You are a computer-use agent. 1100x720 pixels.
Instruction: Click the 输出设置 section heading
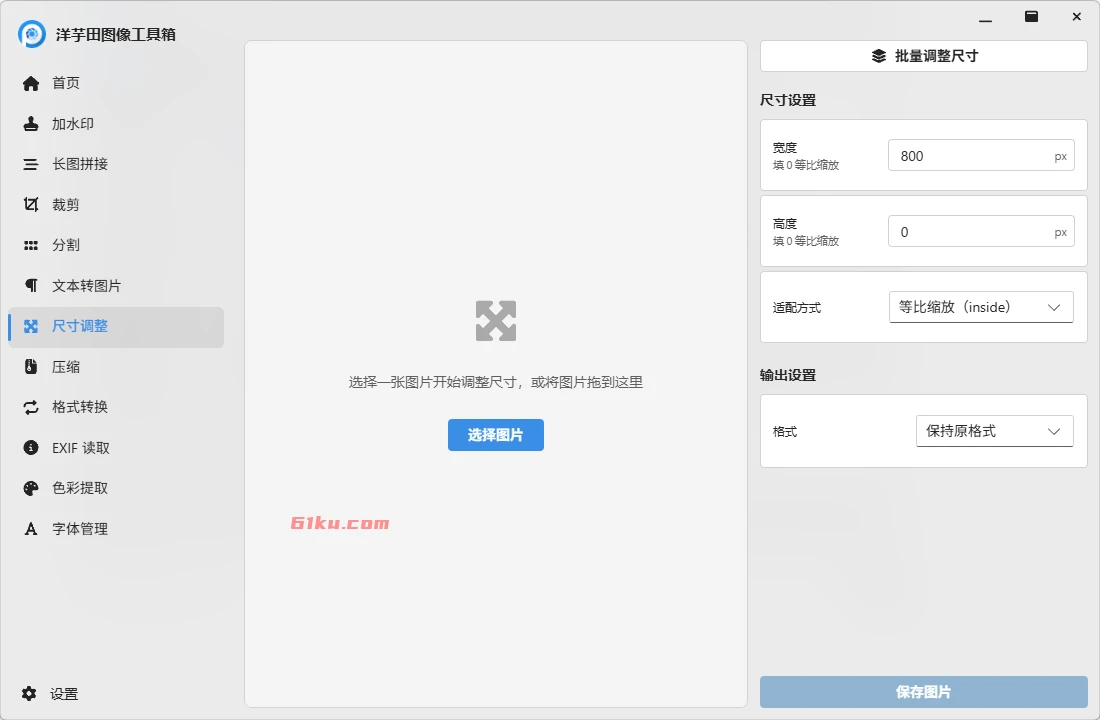point(788,375)
